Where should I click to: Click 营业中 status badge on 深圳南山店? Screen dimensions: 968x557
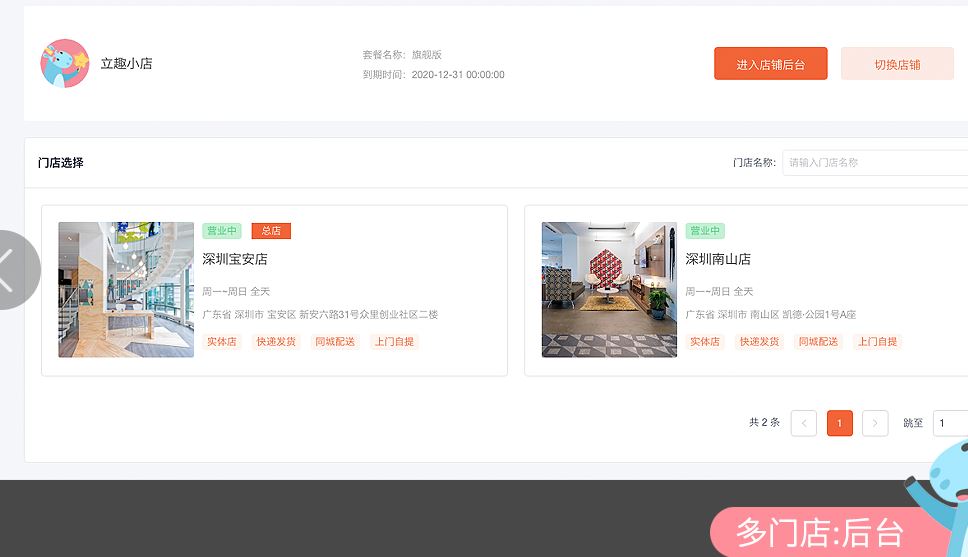pos(705,231)
